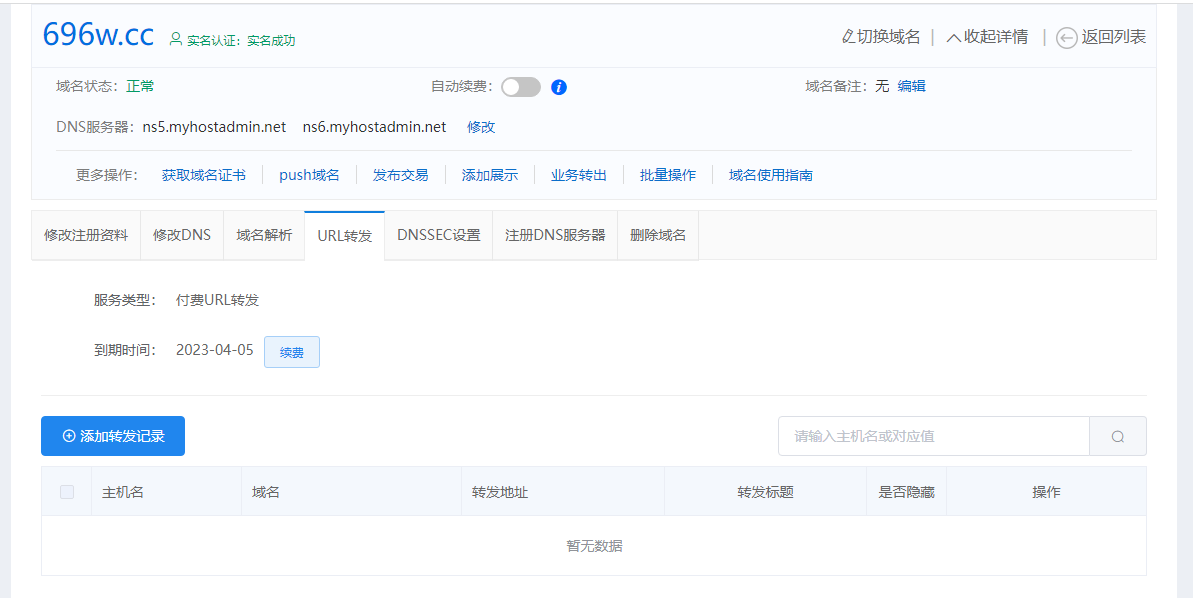Switch to the 域名解析 tab
Viewport: 1193px width, 598px height.
263,235
